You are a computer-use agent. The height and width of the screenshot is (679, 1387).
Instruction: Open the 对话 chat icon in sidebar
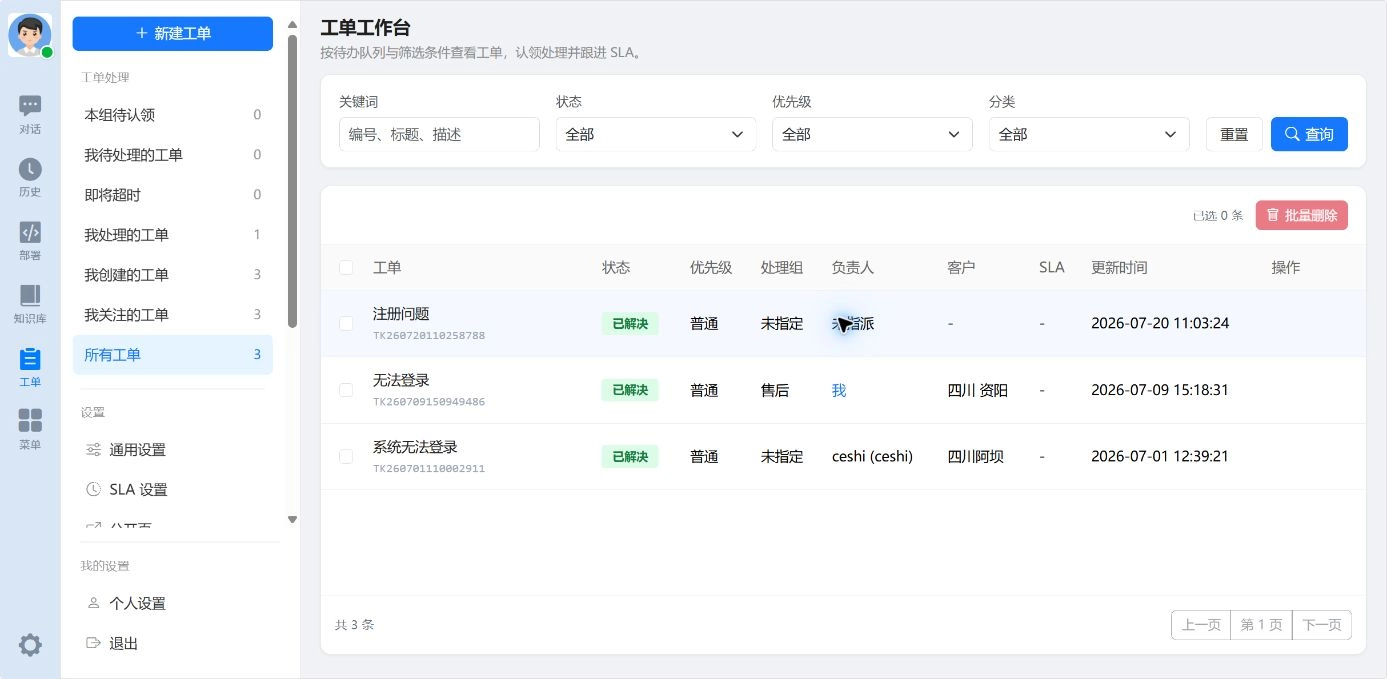(x=30, y=106)
